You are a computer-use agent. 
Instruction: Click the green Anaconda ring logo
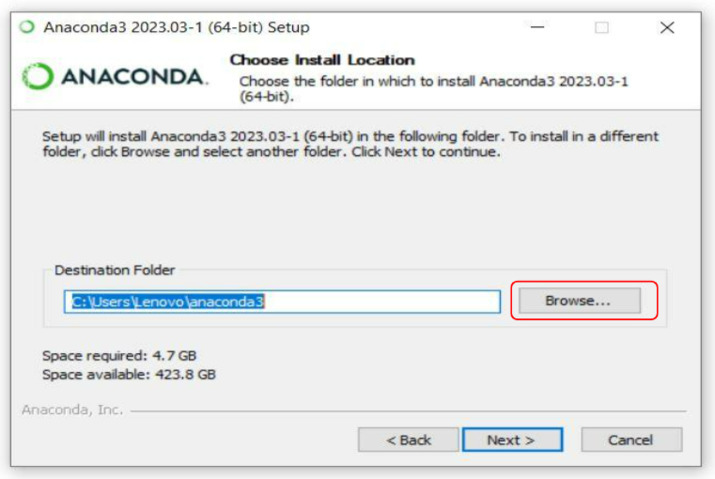(x=37, y=78)
